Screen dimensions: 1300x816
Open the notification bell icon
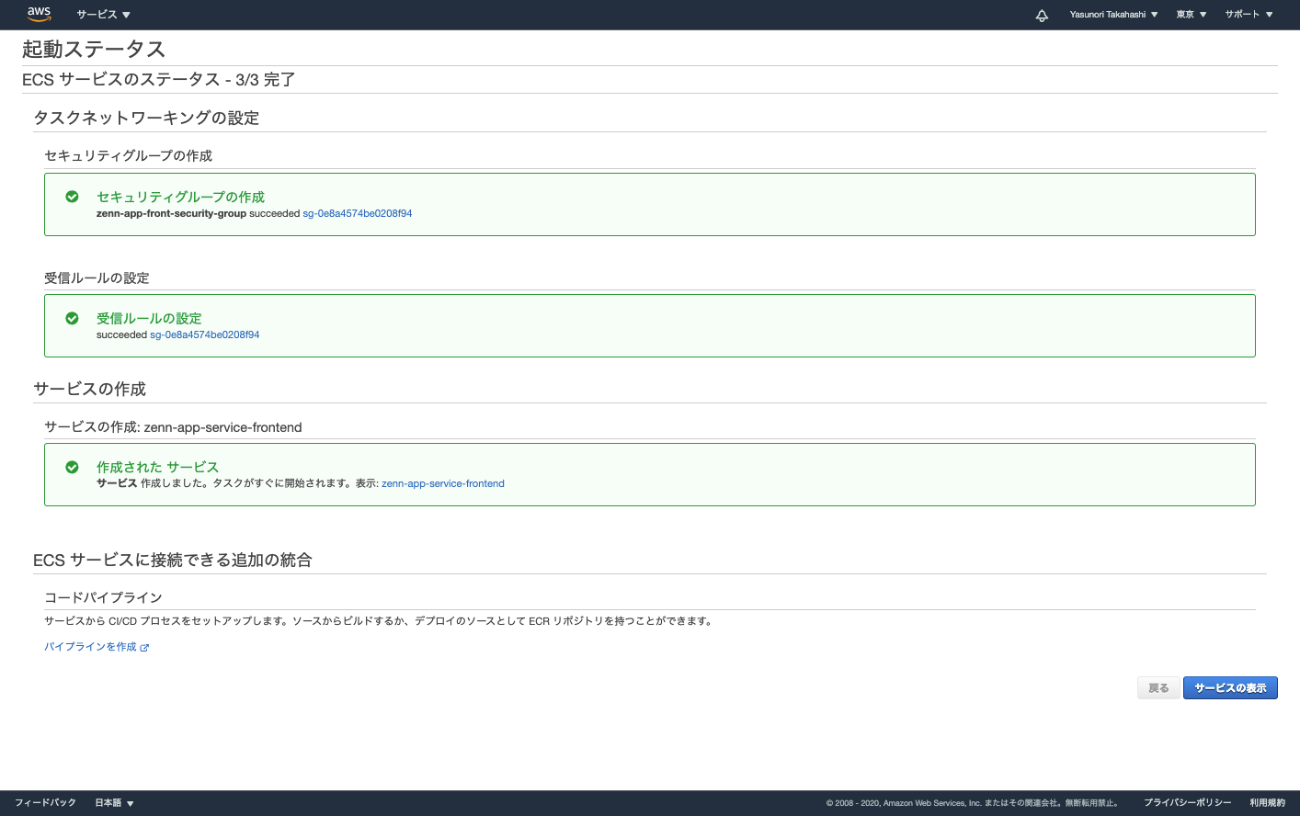1040,14
